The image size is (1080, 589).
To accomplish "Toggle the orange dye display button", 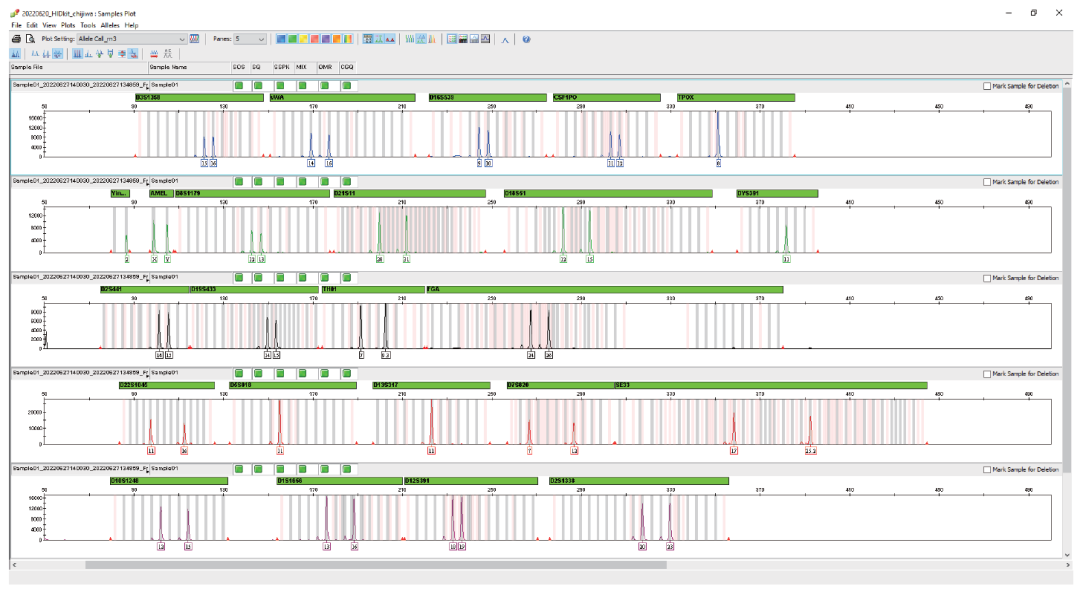I will point(336,39).
